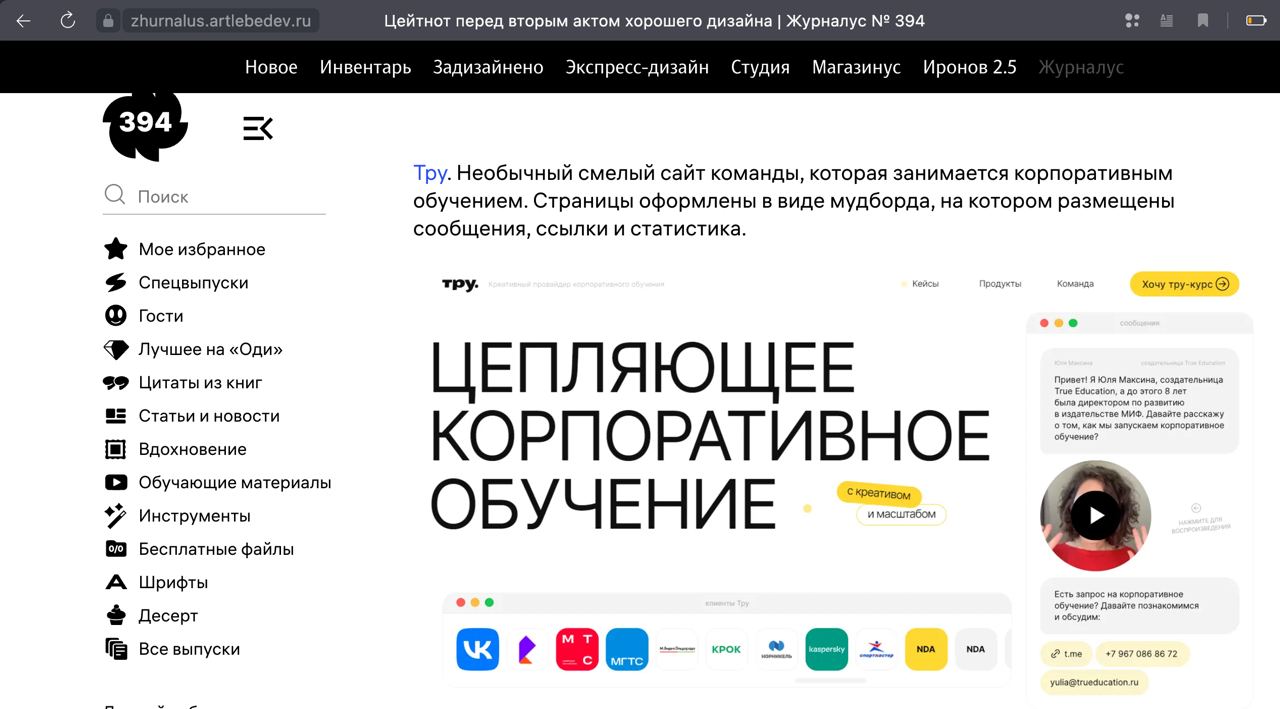This screenshot has width=1280, height=709.
Task: Play the video in Тру preview
Action: (1096, 515)
